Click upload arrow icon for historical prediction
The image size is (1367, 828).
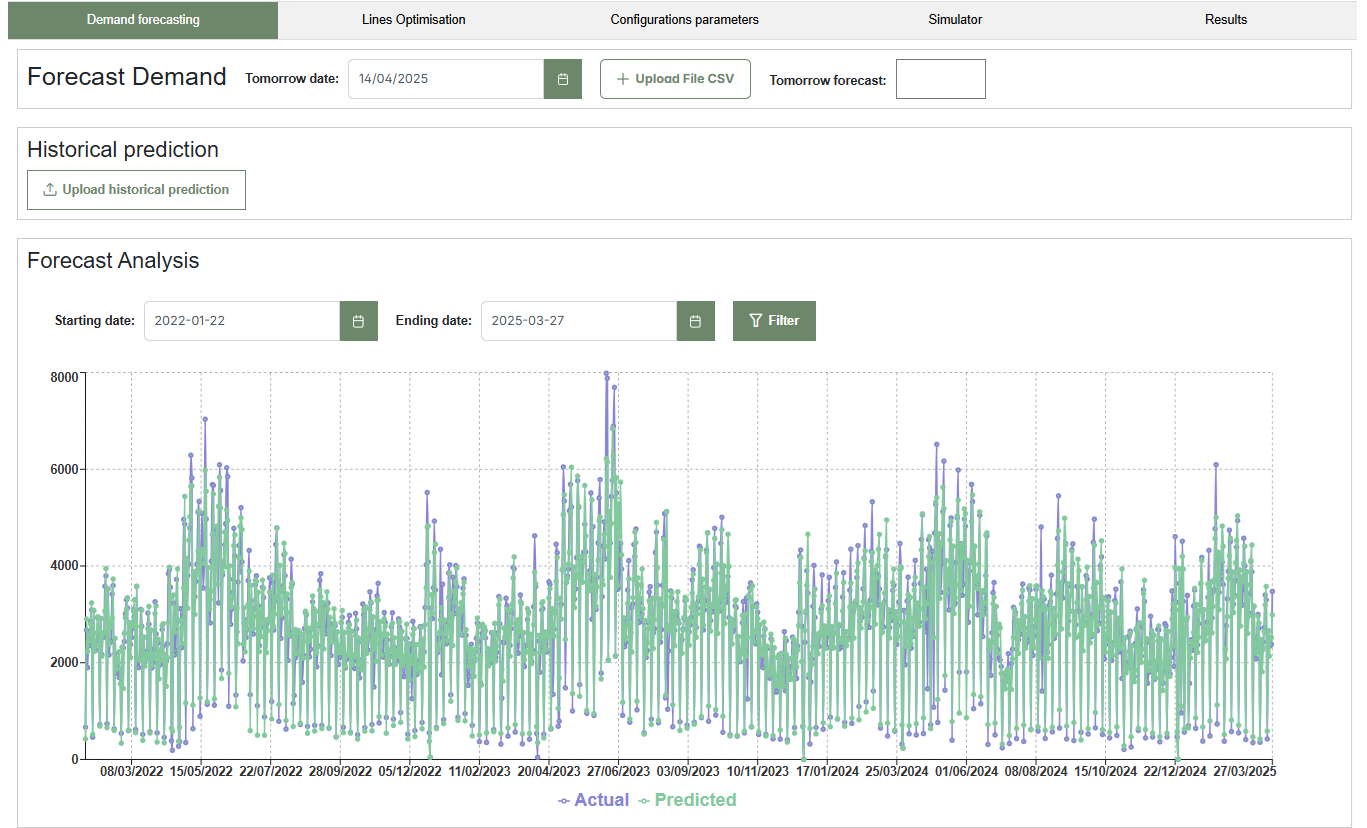tap(50, 190)
